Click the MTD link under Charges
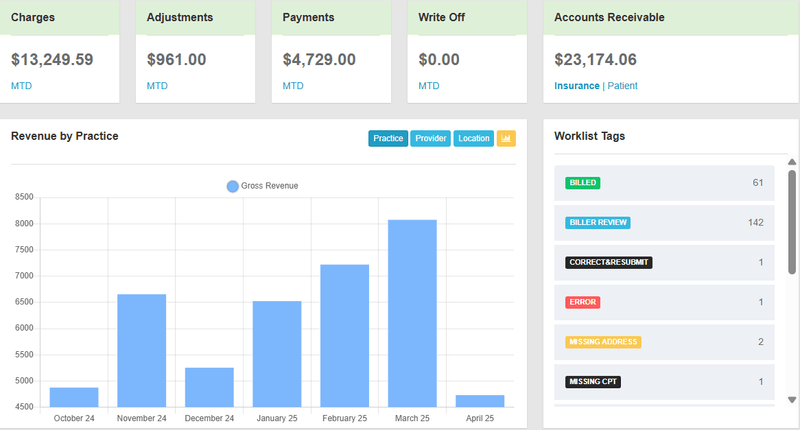 coord(22,86)
